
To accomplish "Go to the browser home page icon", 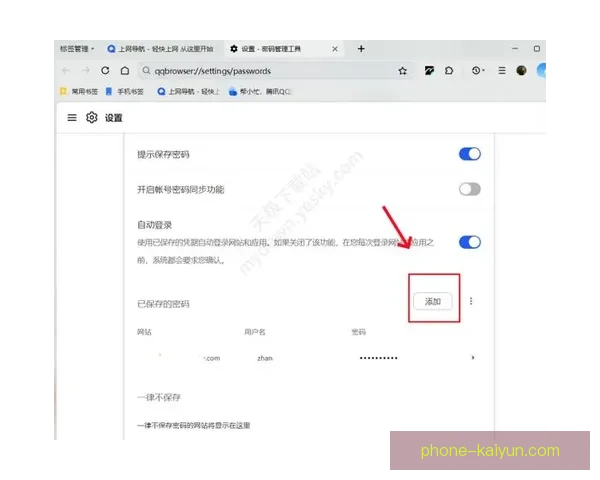I will [x=125, y=71].
